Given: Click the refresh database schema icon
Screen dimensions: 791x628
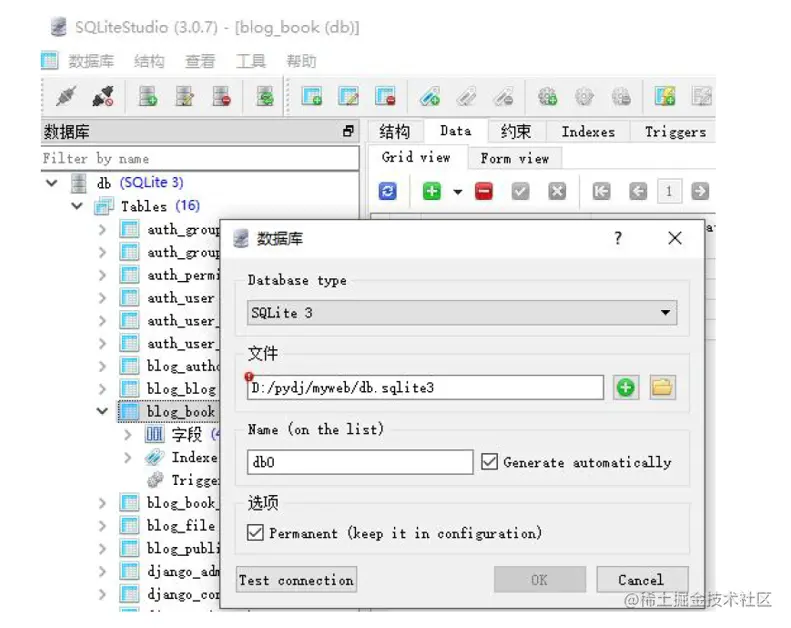Looking at the screenshot, I should pyautogui.click(x=265, y=96).
